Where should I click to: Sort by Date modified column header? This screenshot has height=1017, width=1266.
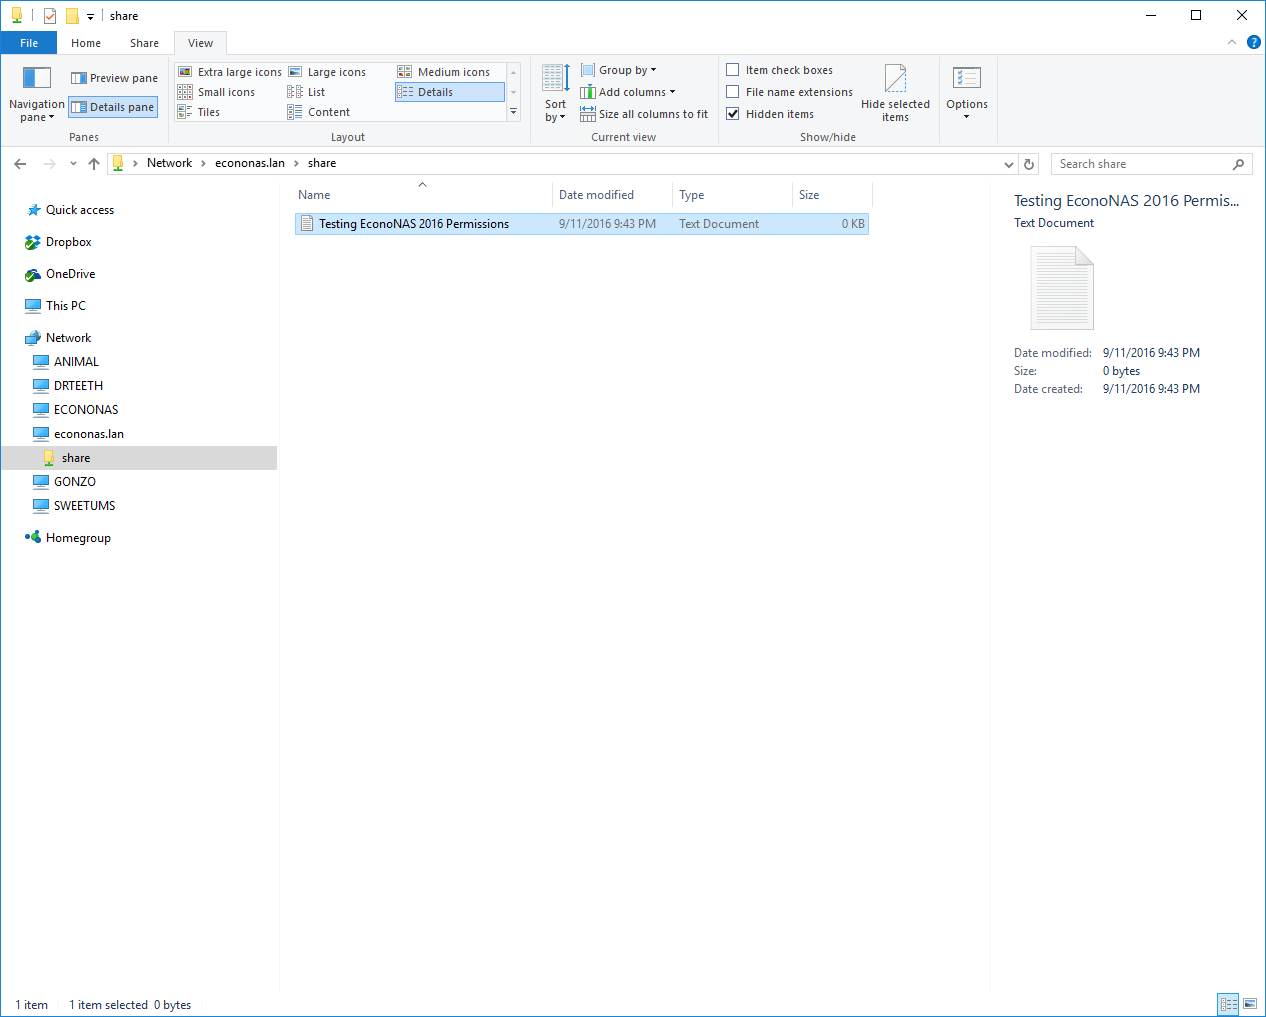612,195
